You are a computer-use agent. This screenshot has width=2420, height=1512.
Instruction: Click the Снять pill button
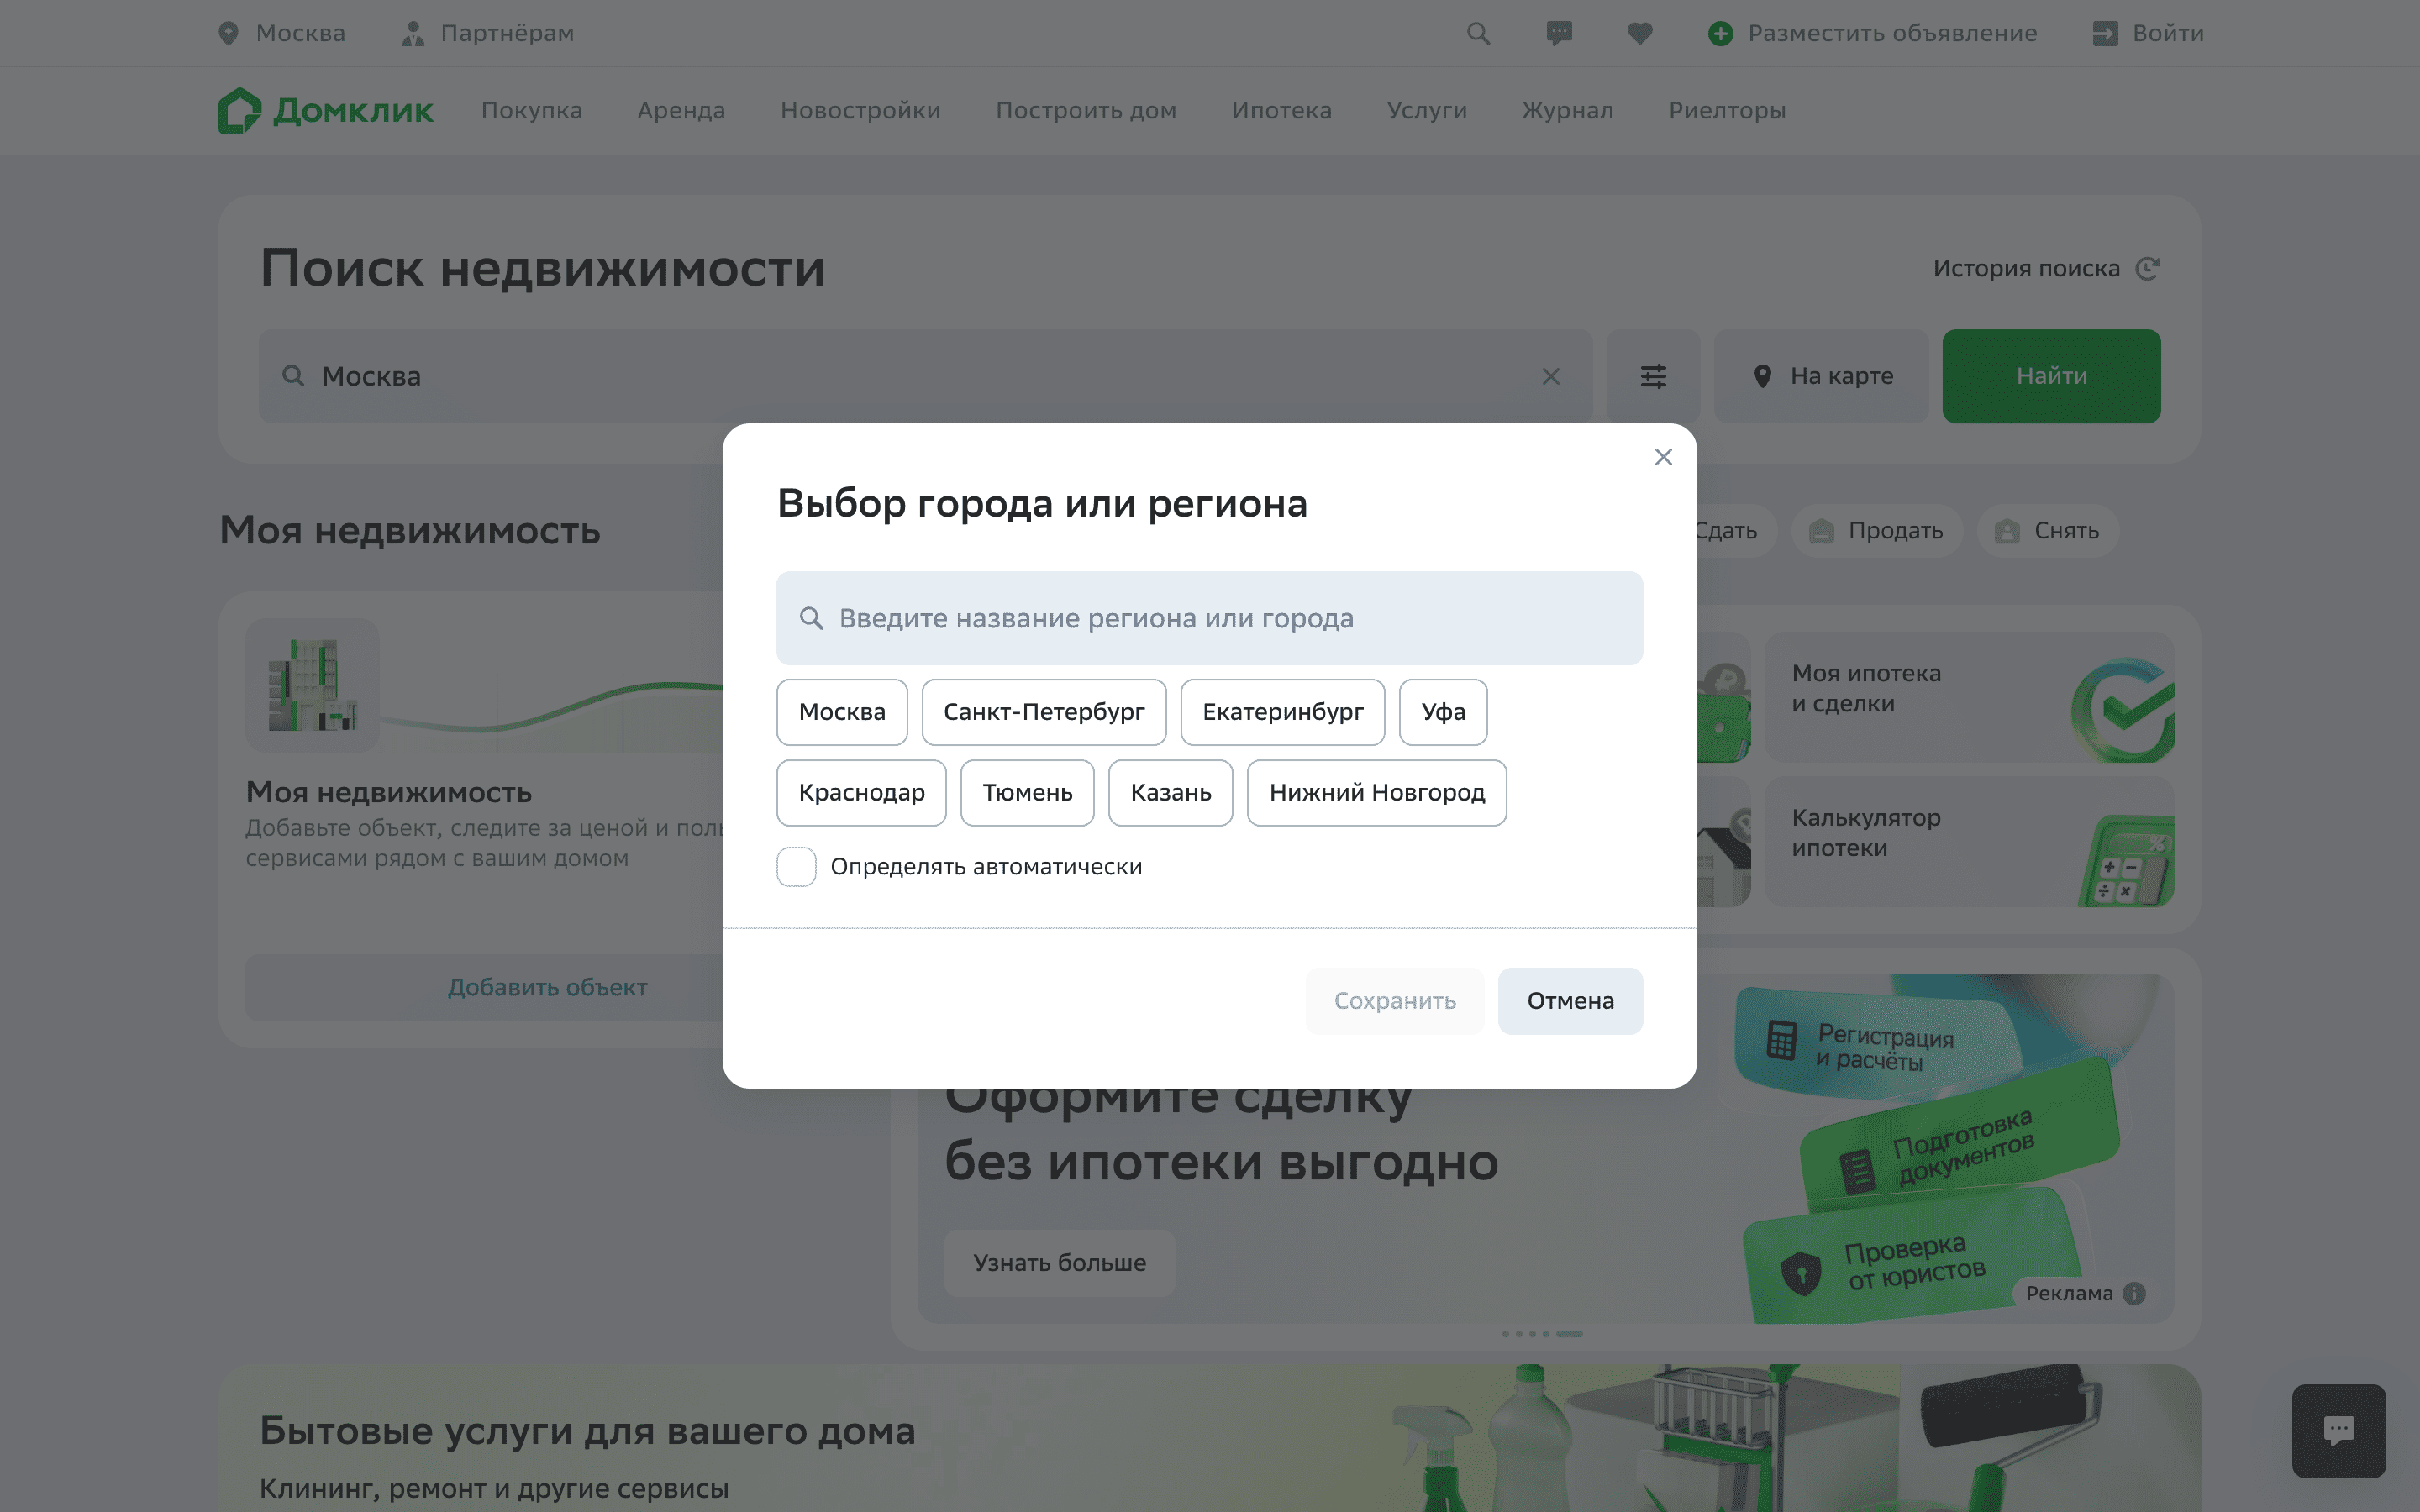[x=2047, y=531]
